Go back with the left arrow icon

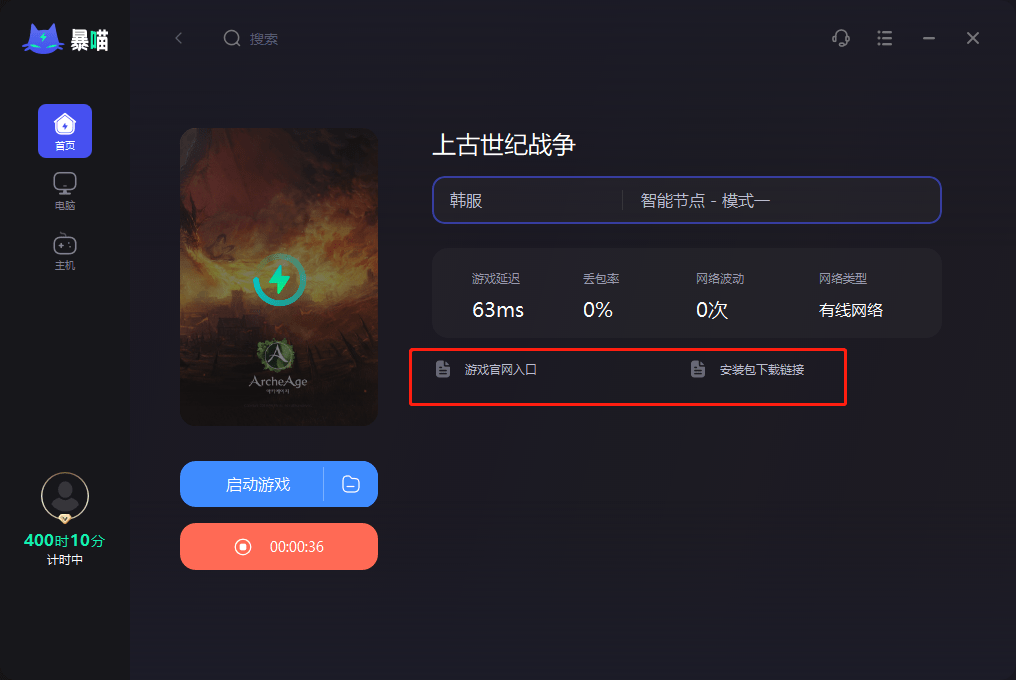coord(179,38)
